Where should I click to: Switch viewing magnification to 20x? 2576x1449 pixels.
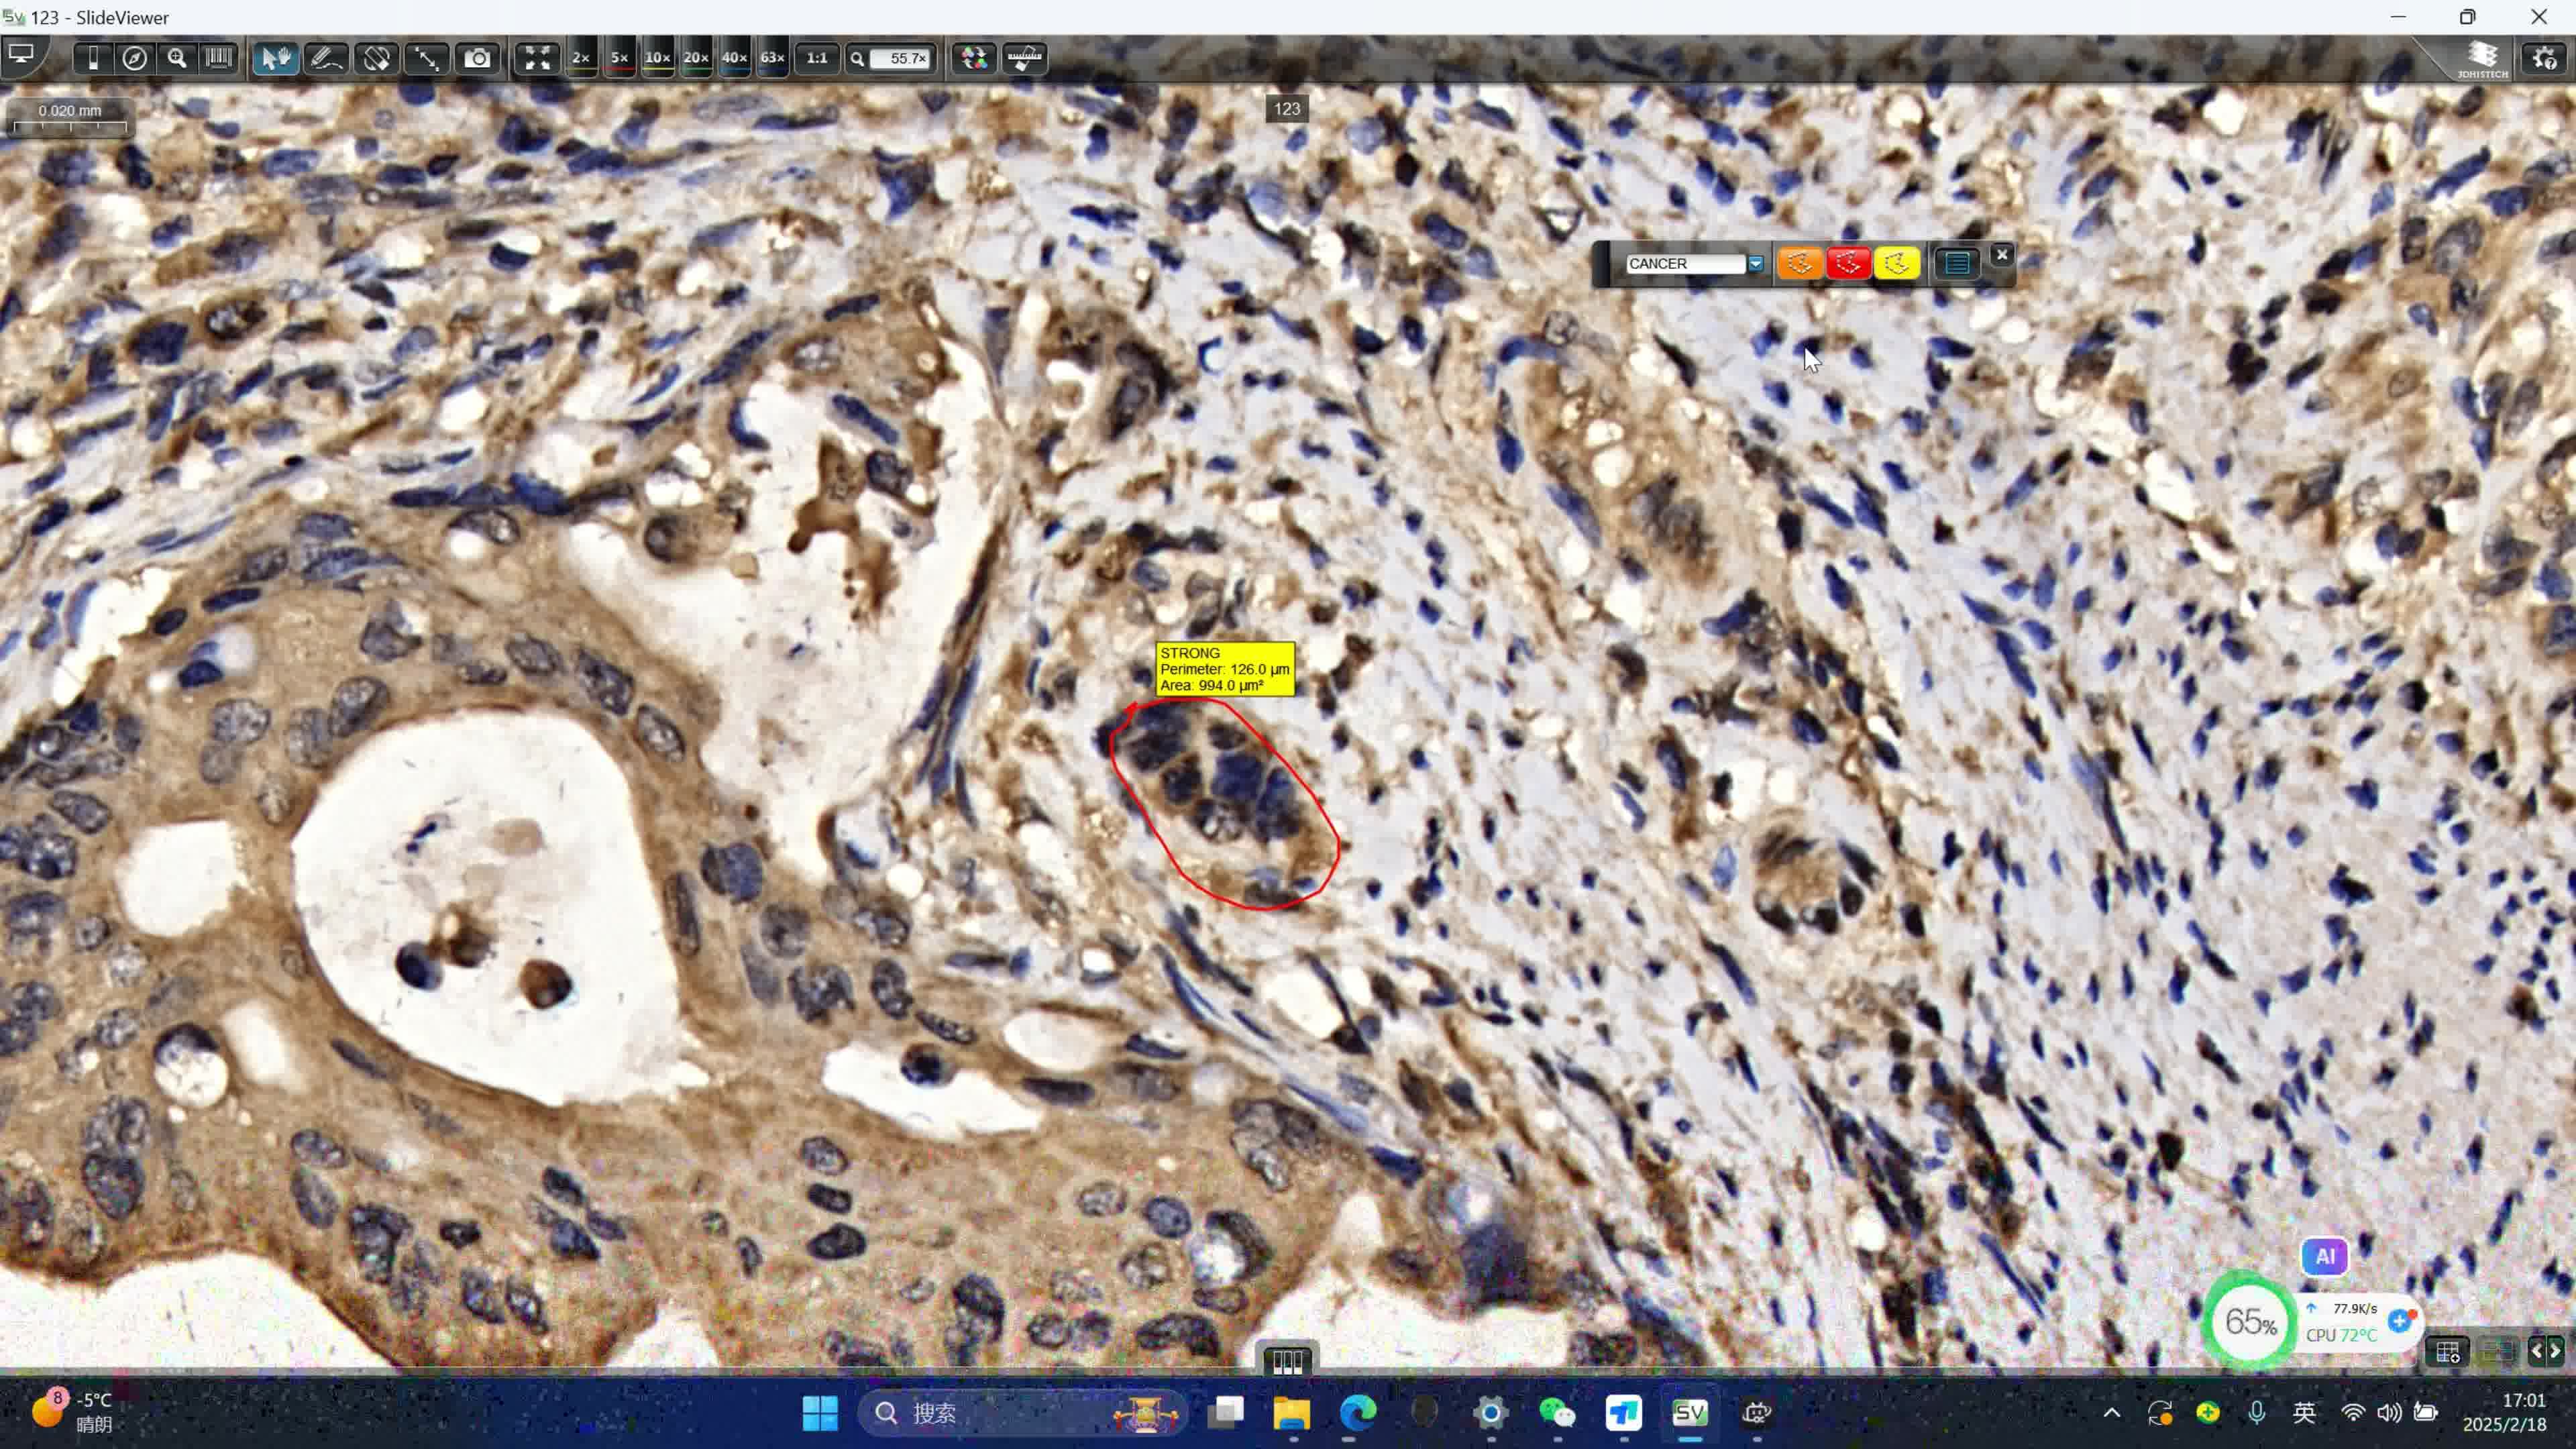(695, 58)
